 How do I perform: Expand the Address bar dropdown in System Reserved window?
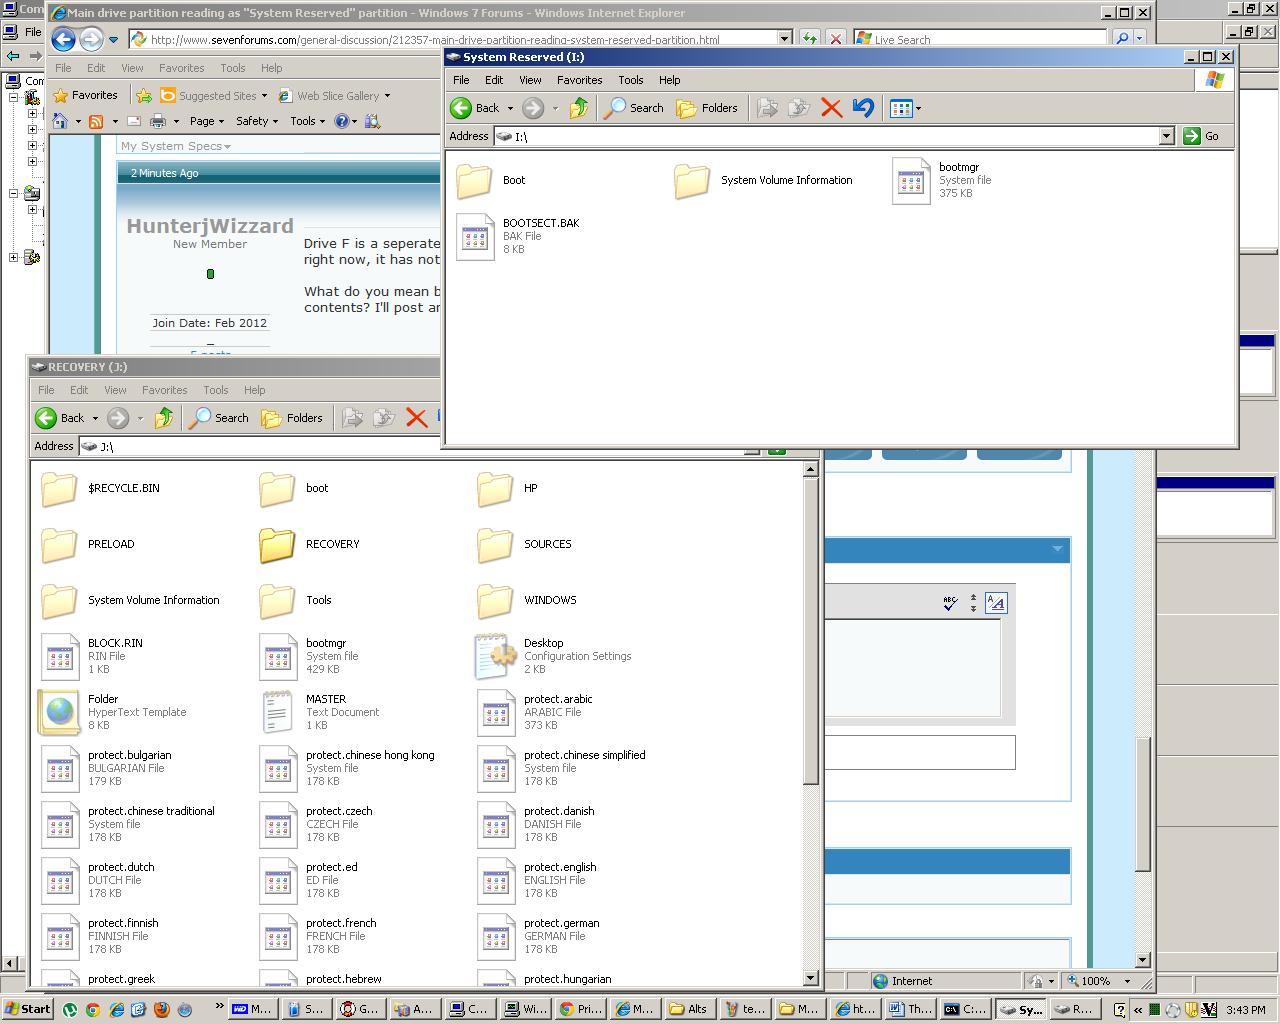[1166, 136]
